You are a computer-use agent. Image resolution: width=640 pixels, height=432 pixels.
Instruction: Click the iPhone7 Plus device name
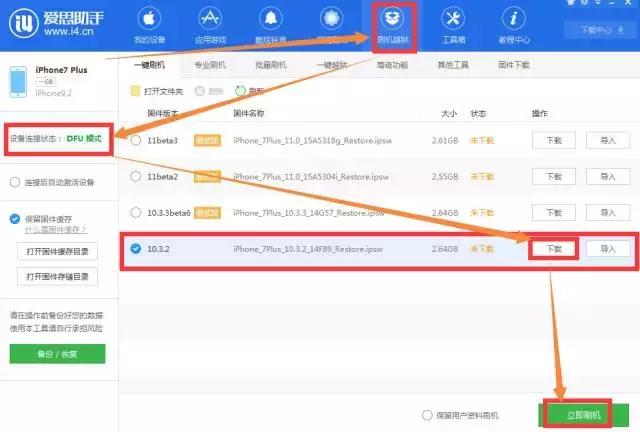click(62, 70)
